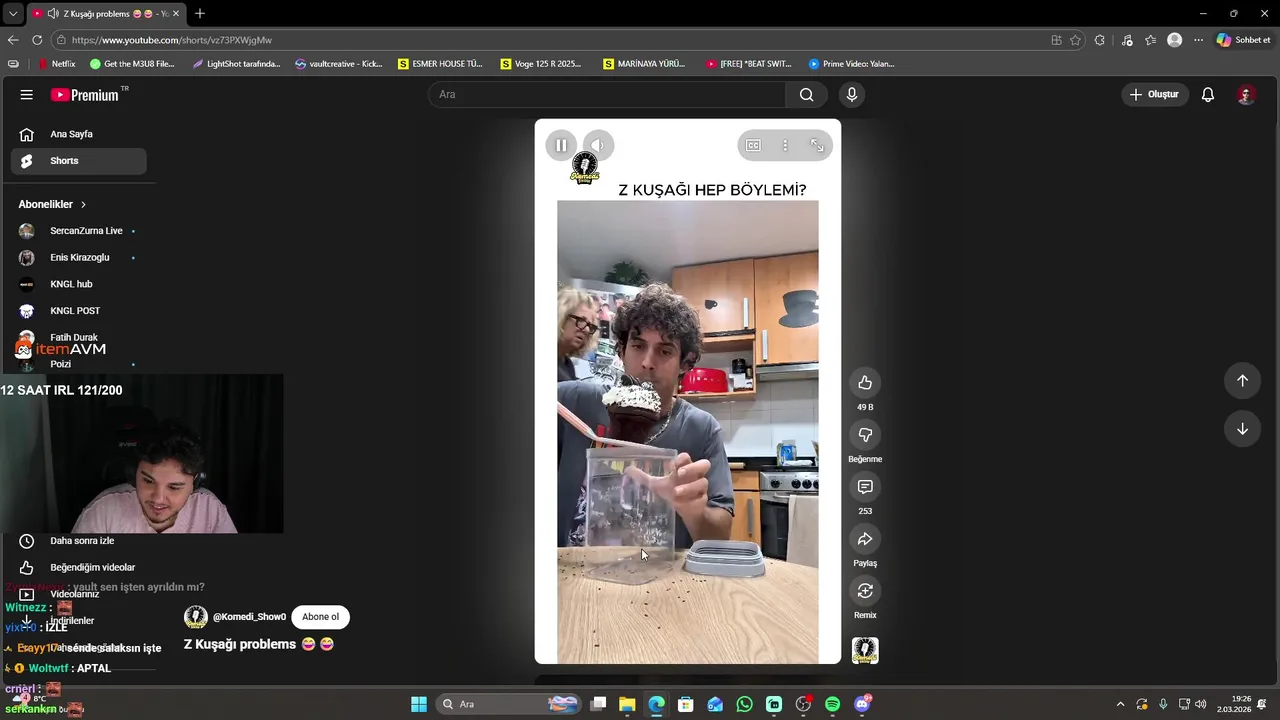The image size is (1280, 720).
Task: Remix this Short
Action: tap(865, 591)
